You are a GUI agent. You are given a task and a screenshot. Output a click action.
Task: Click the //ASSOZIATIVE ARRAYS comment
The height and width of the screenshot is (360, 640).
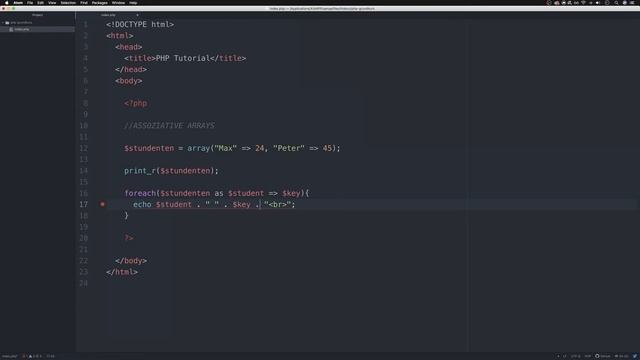169,125
